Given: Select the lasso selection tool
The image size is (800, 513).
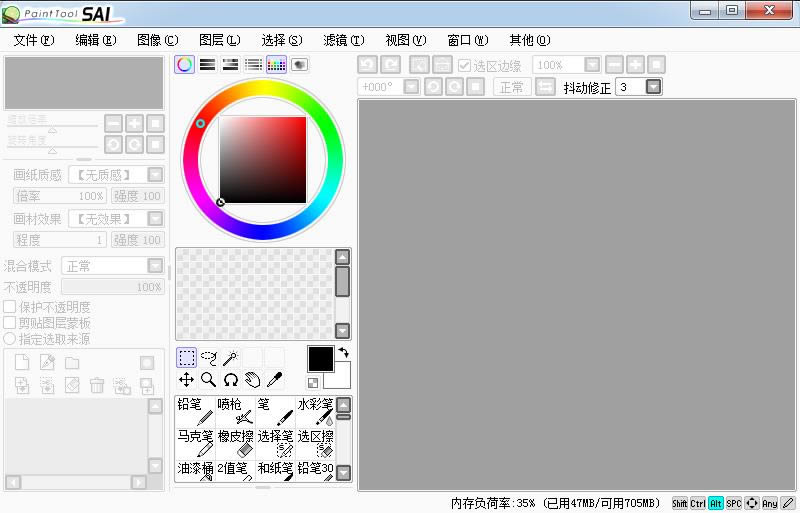Looking at the screenshot, I should pos(209,358).
